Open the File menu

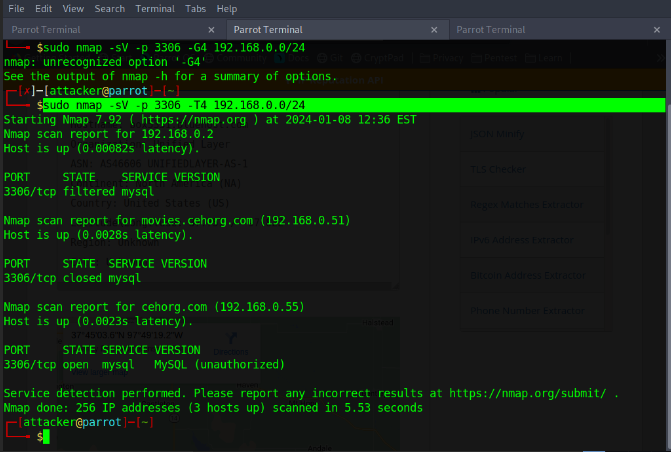click(x=16, y=8)
